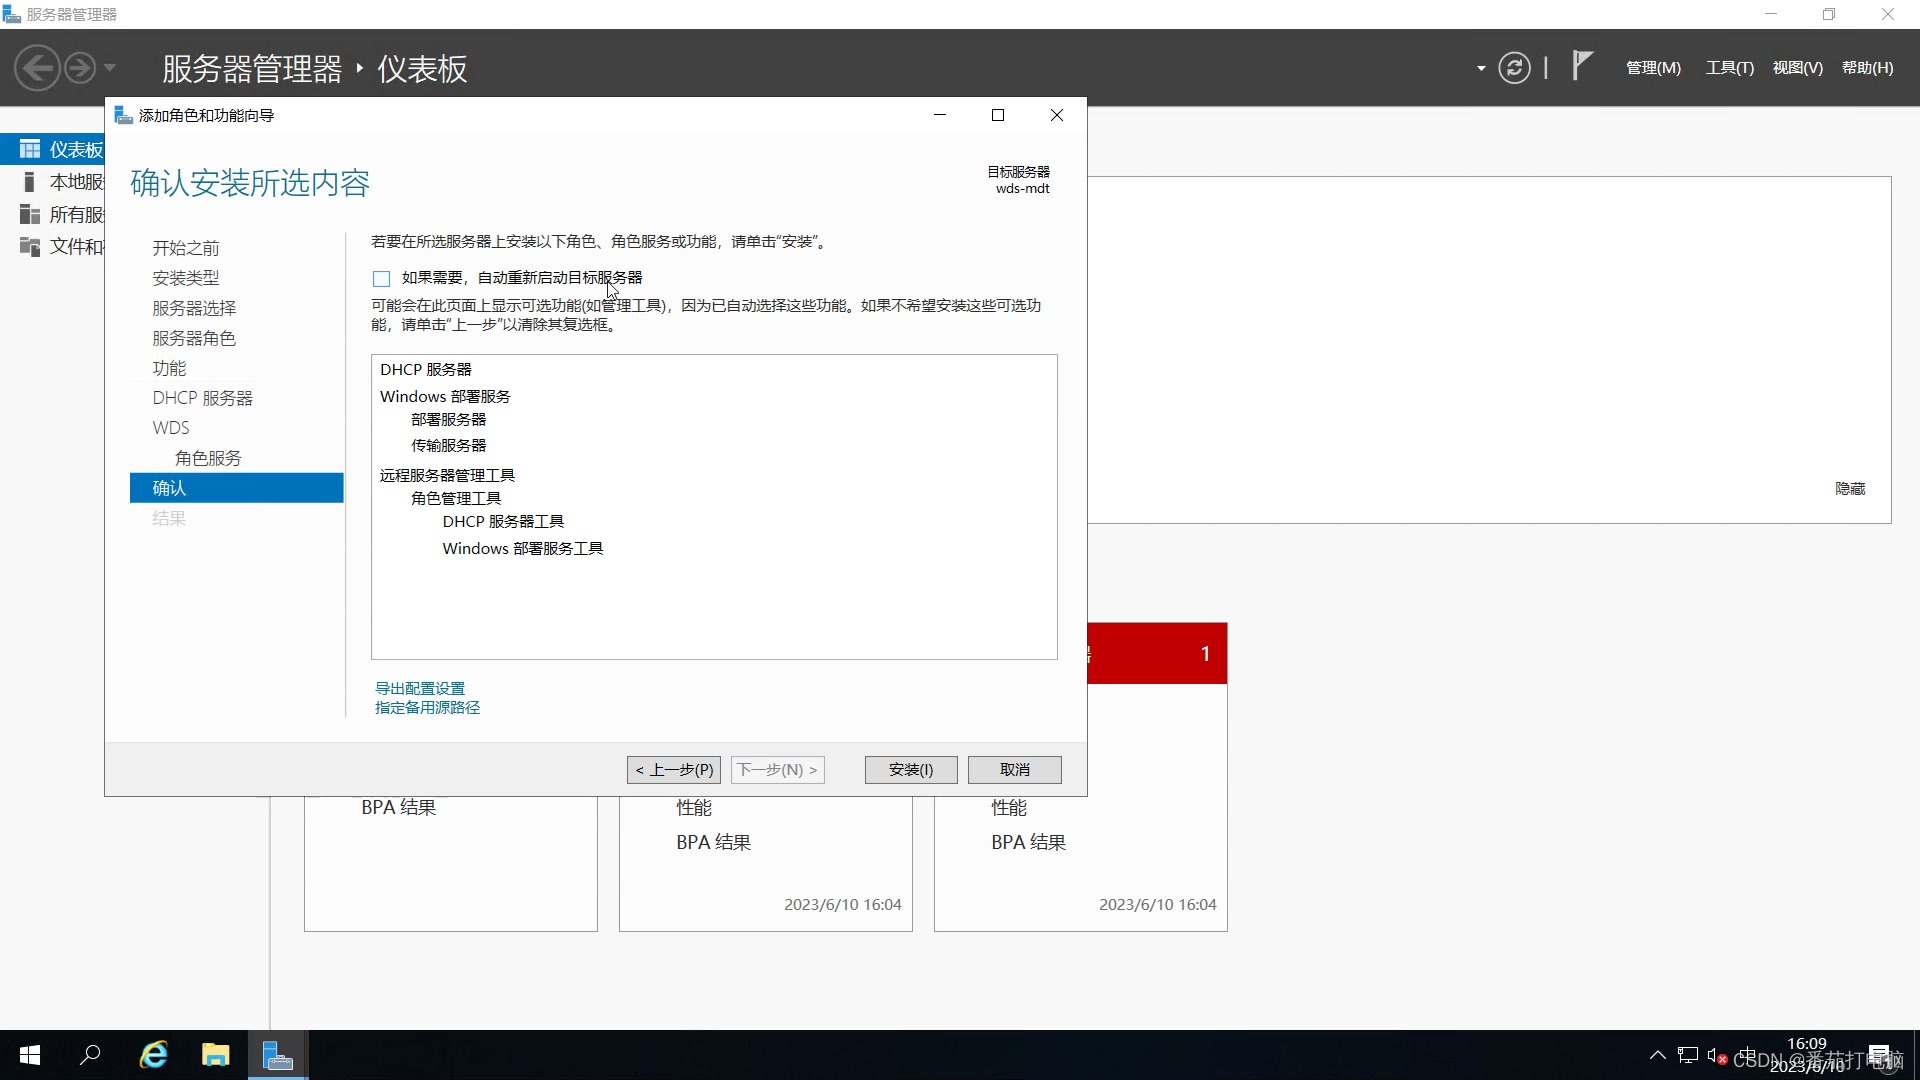Open 性能 in the middle dashboard tile

coord(694,808)
